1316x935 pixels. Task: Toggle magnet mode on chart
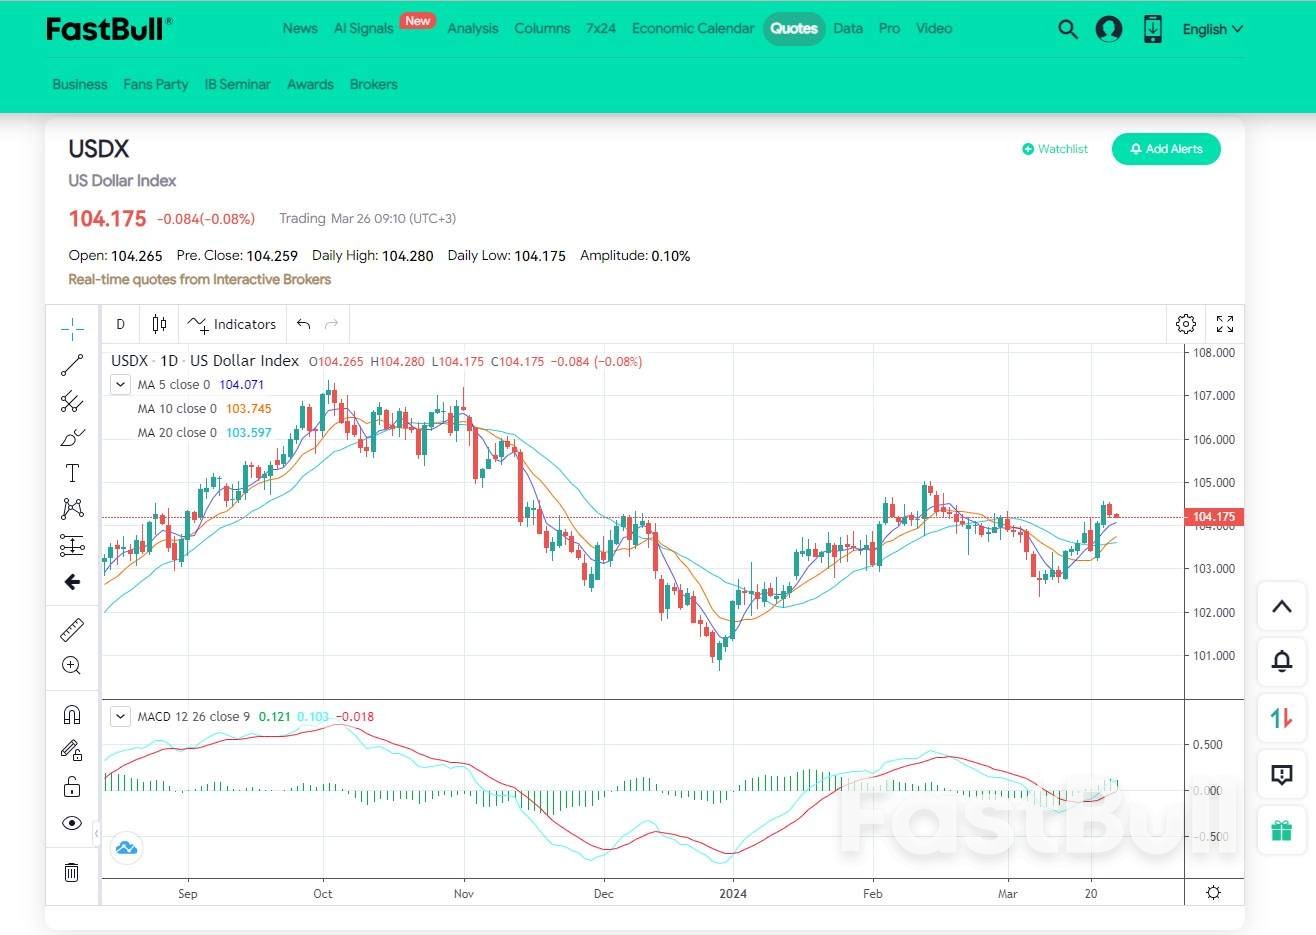tap(72, 714)
